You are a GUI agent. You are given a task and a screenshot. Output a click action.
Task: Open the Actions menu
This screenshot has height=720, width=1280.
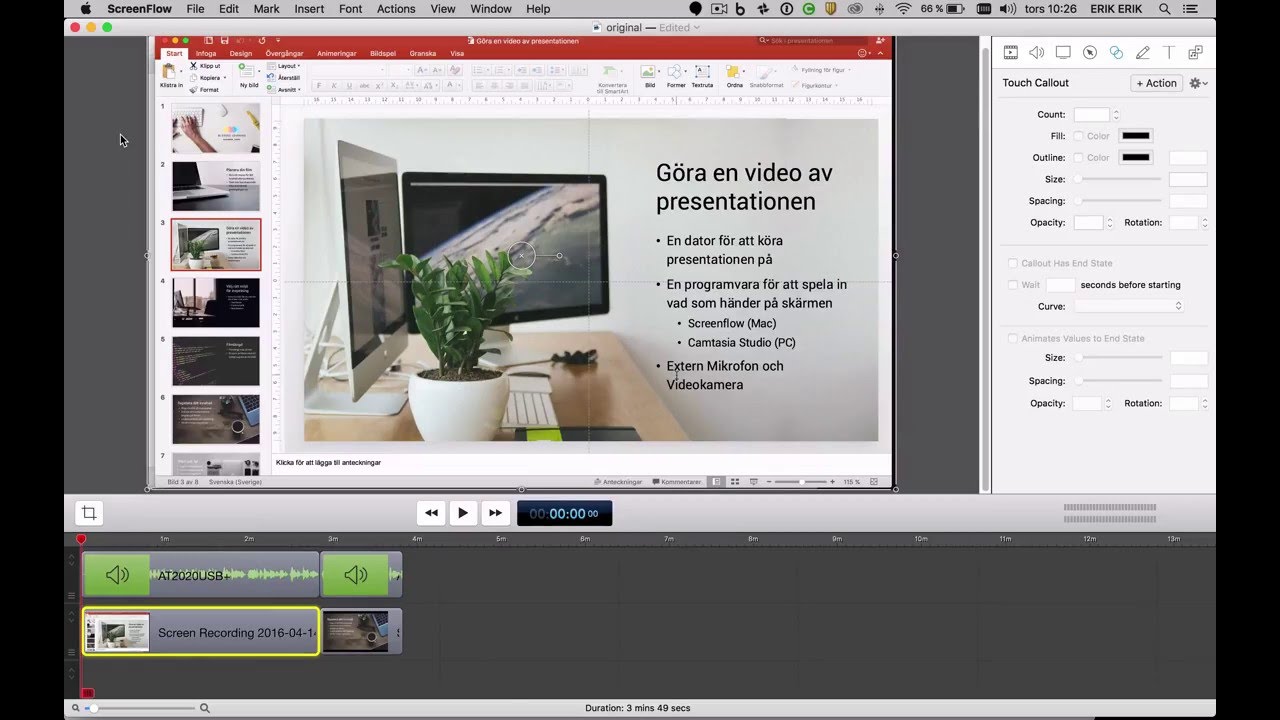pyautogui.click(x=396, y=9)
